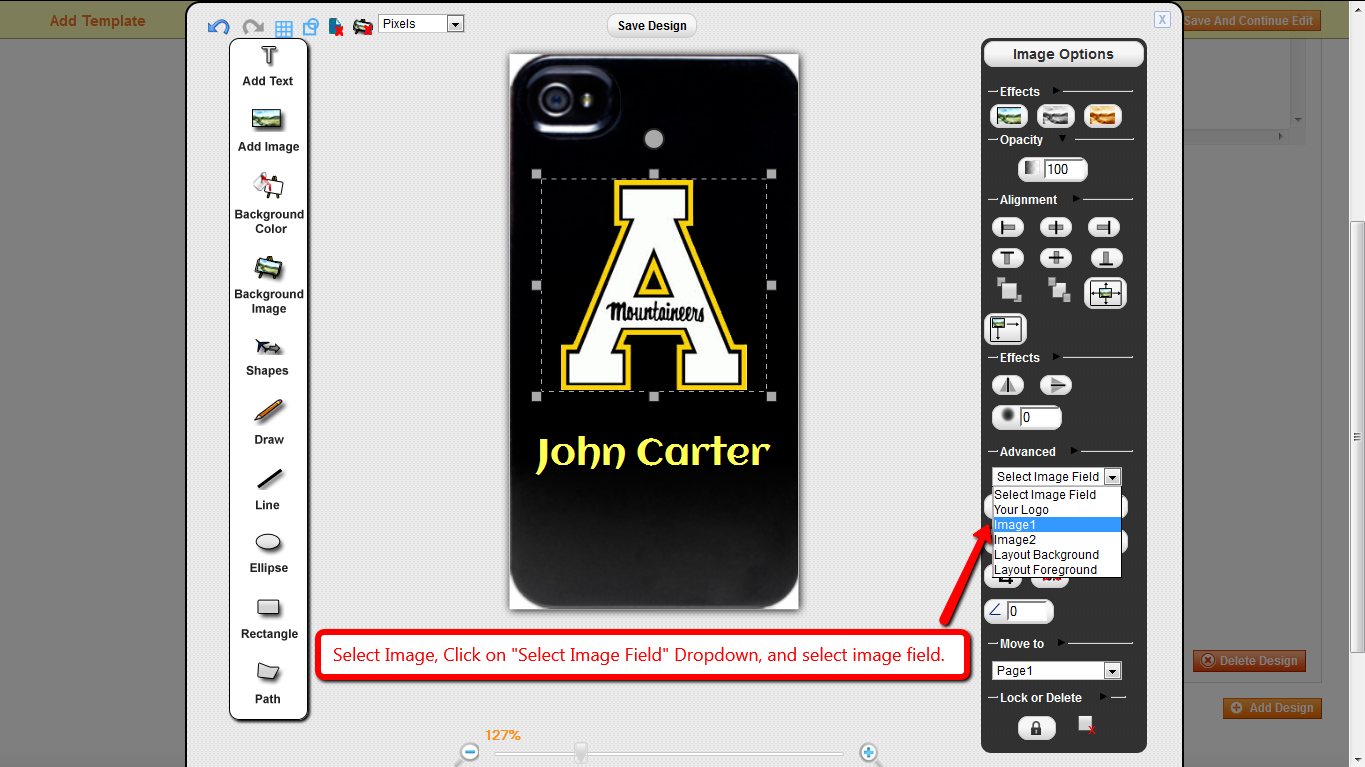Send the image to back
1365x767 pixels.
tap(1058, 290)
